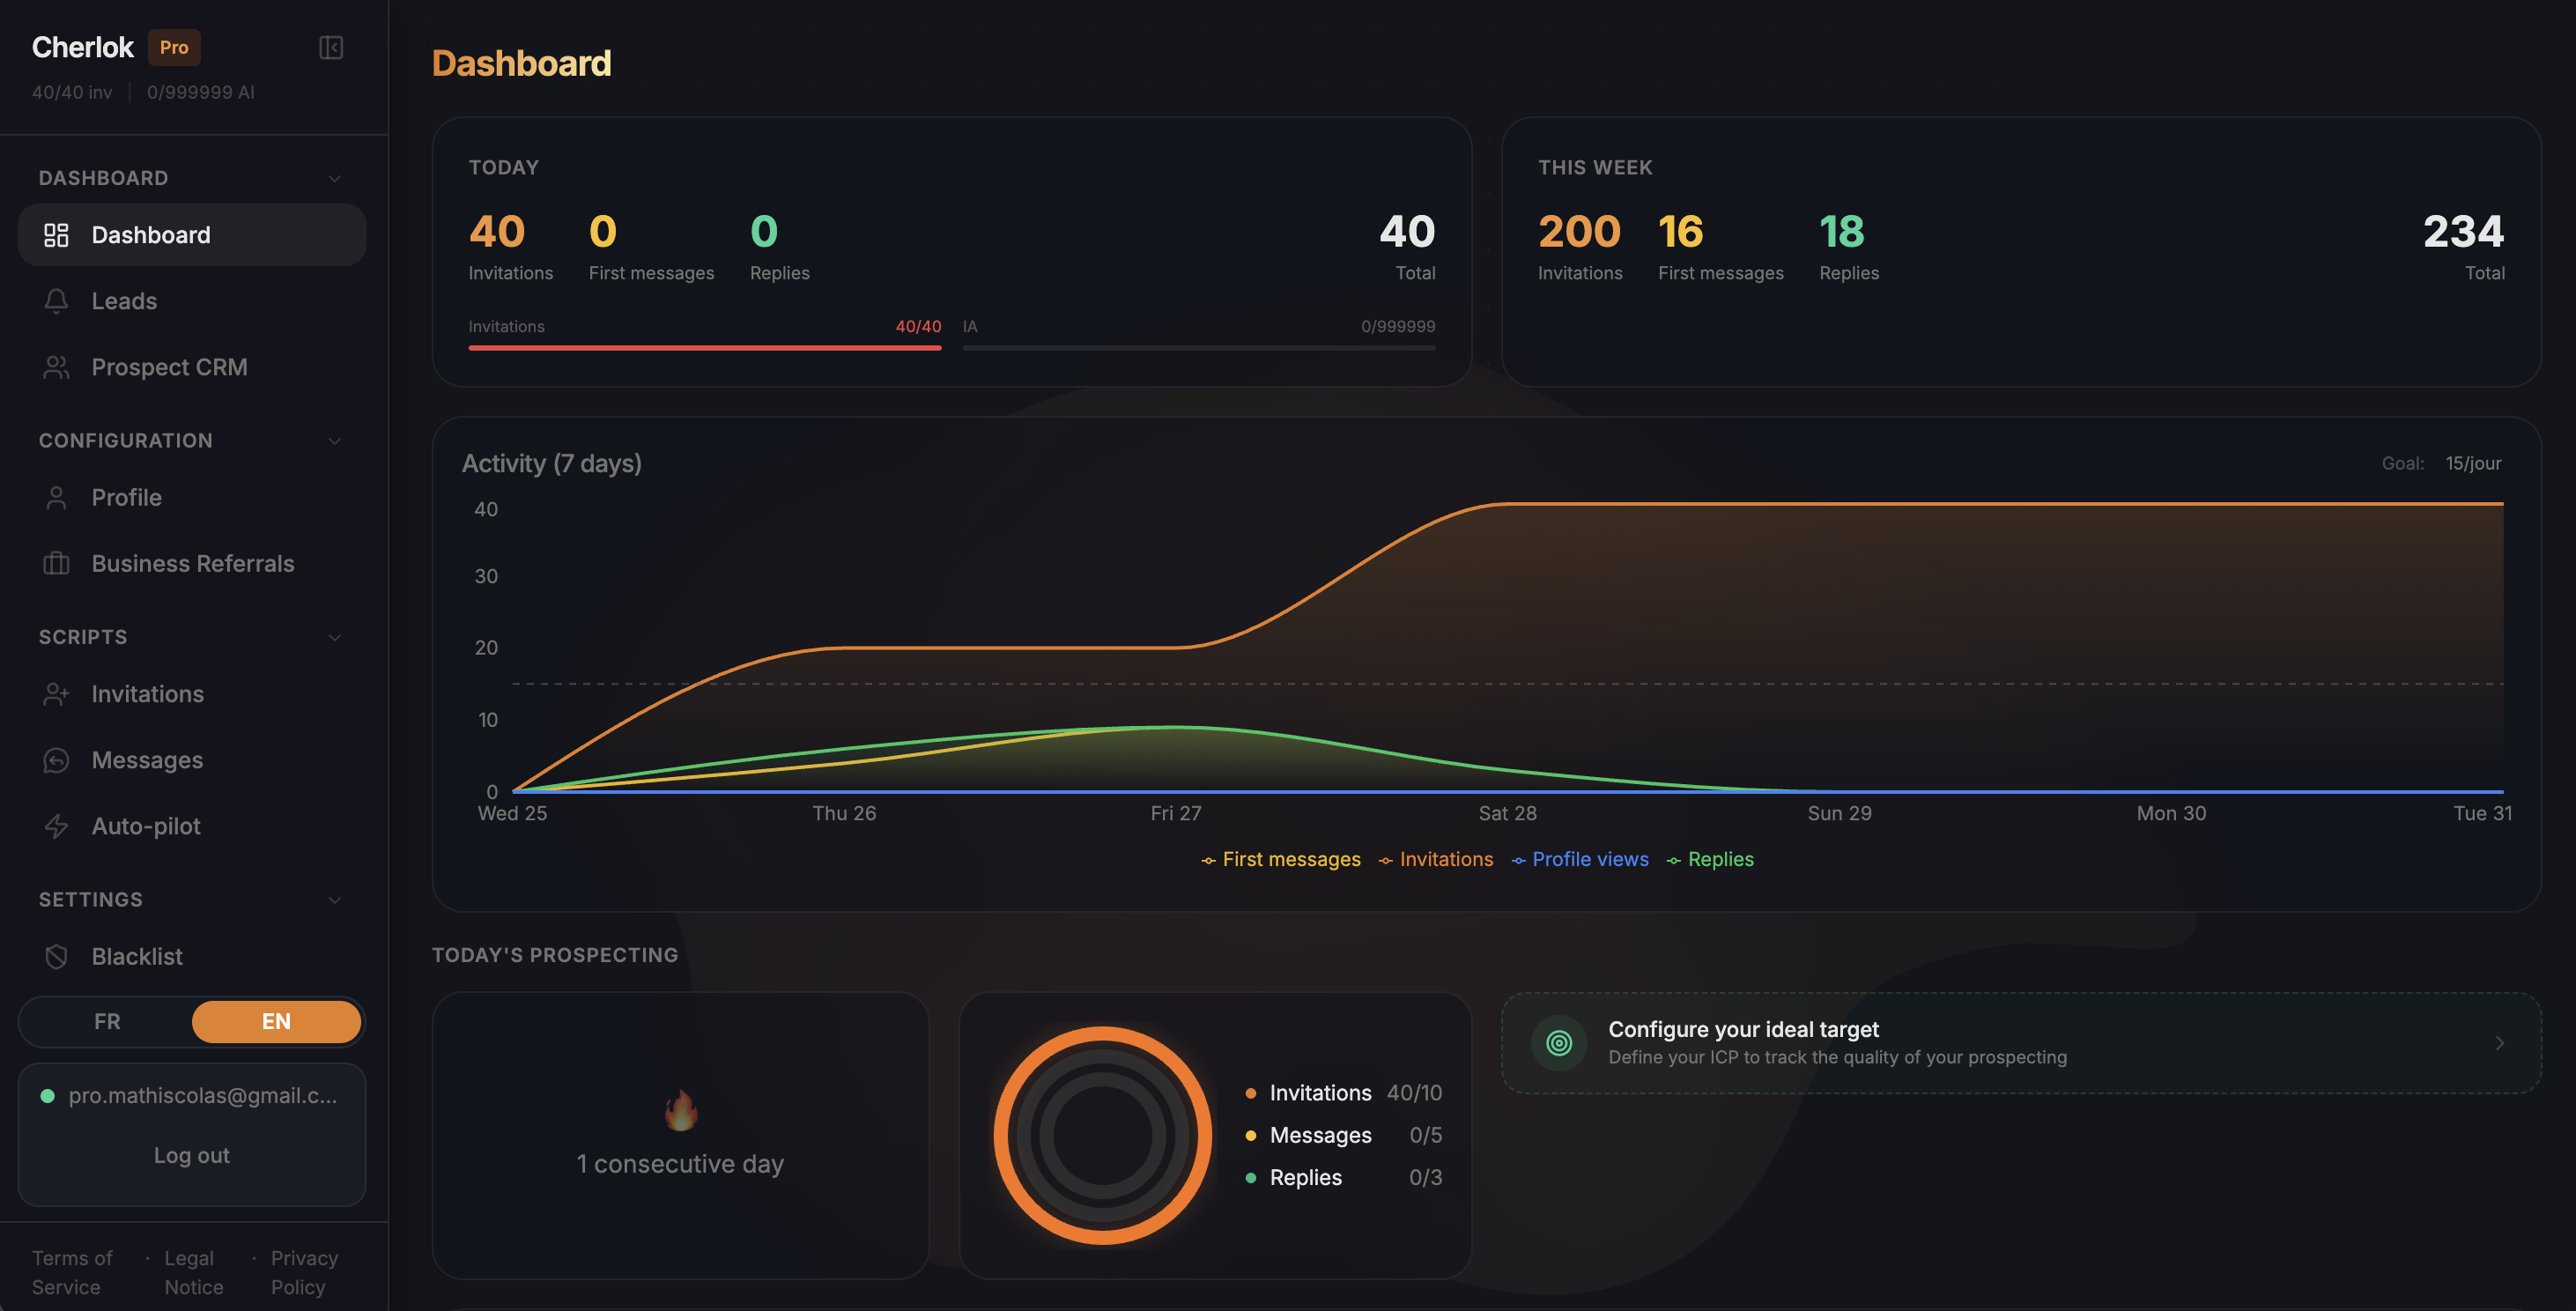Viewport: 2576px width, 1311px height.
Task: Click the Business Referrals briefcase icon
Action: [x=56, y=564]
